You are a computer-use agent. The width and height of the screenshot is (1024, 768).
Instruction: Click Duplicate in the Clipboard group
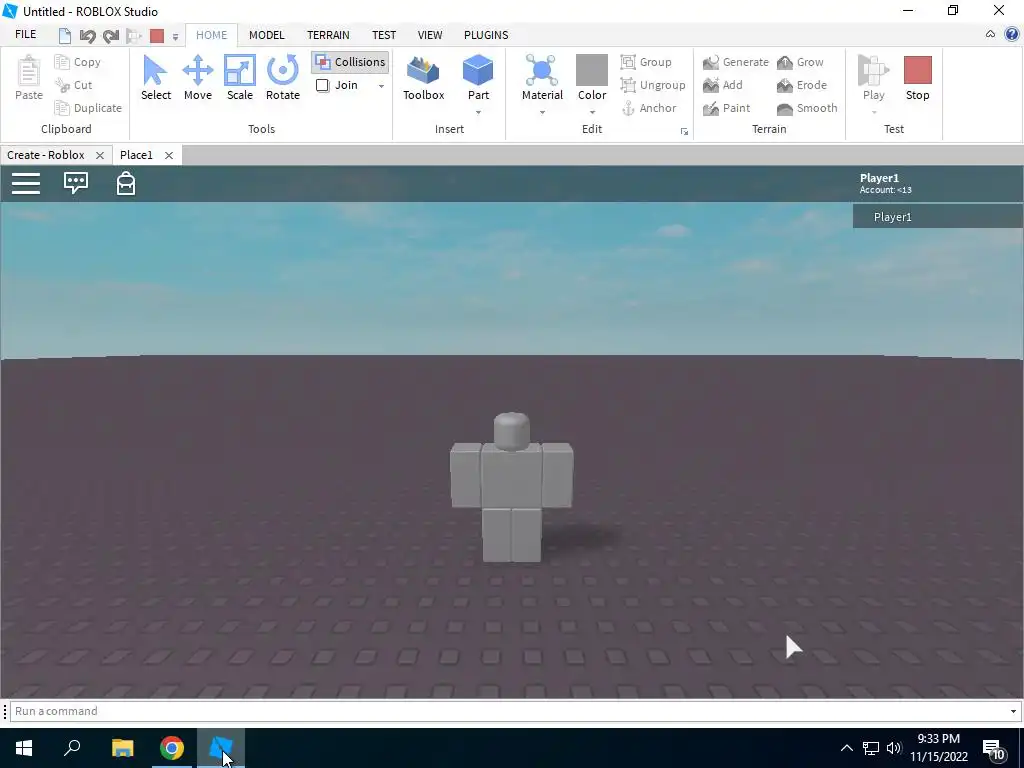coord(88,108)
